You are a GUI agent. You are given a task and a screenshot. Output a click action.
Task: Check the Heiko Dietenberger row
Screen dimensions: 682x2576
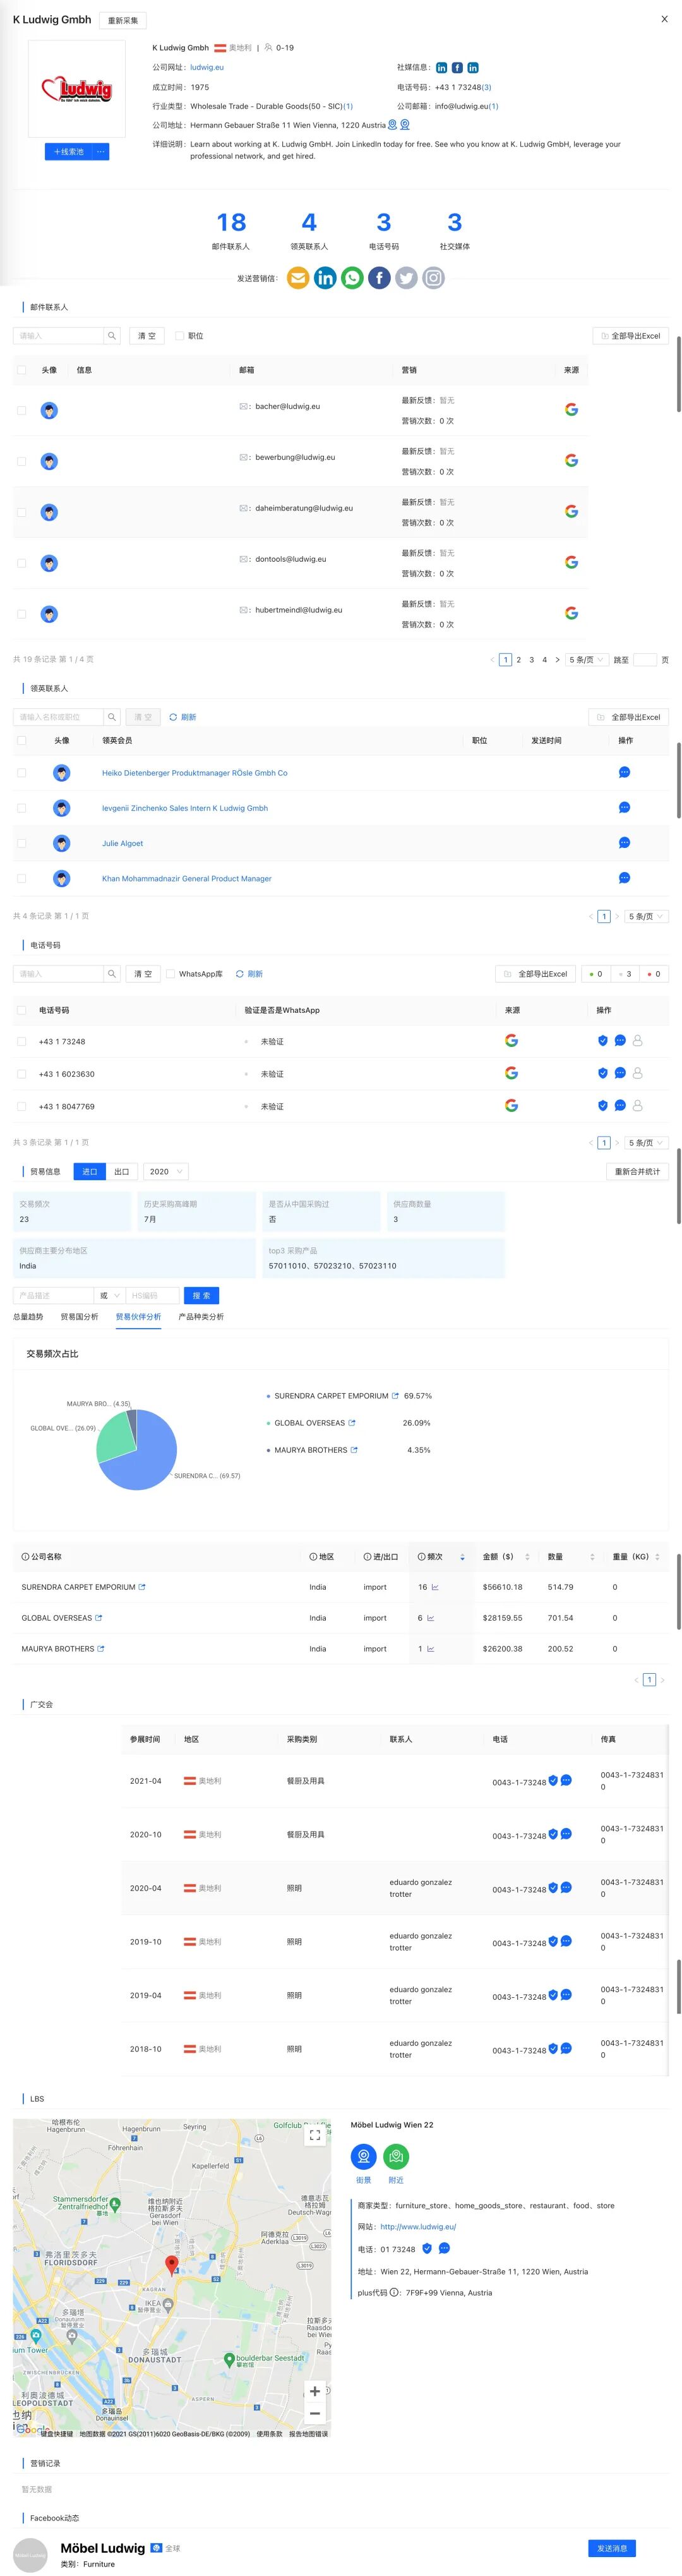(21, 772)
